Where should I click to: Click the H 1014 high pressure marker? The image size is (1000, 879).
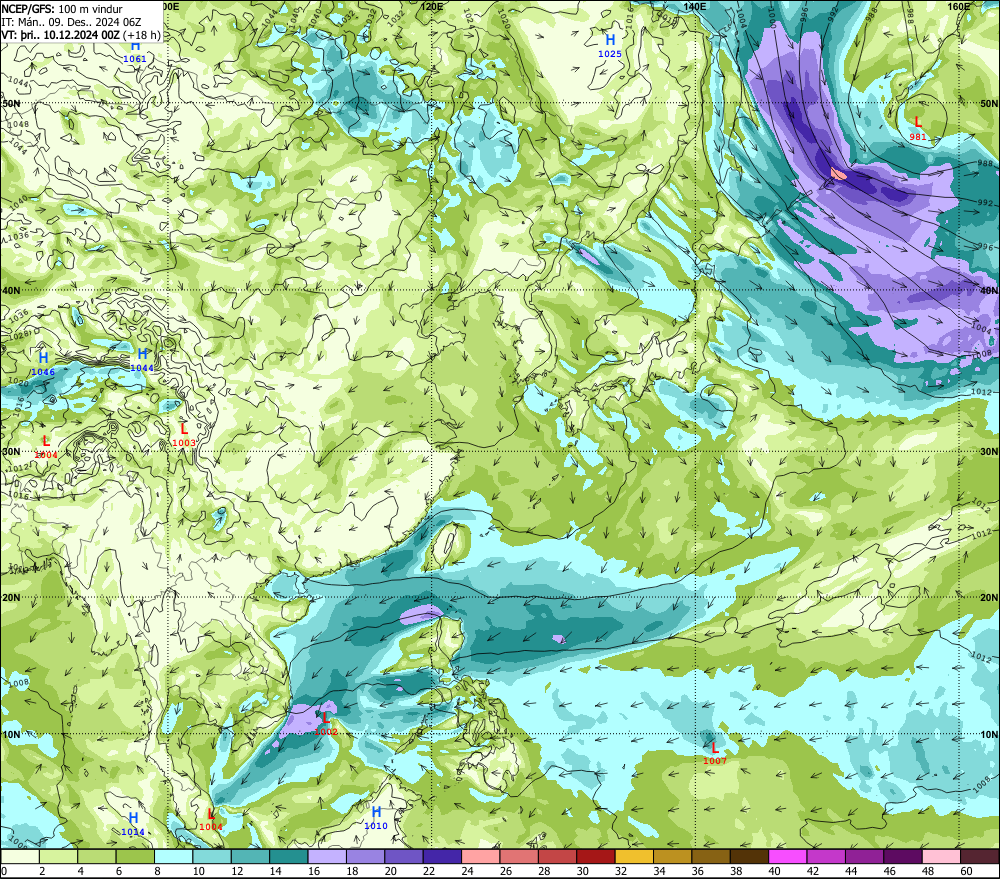pyautogui.click(x=133, y=824)
